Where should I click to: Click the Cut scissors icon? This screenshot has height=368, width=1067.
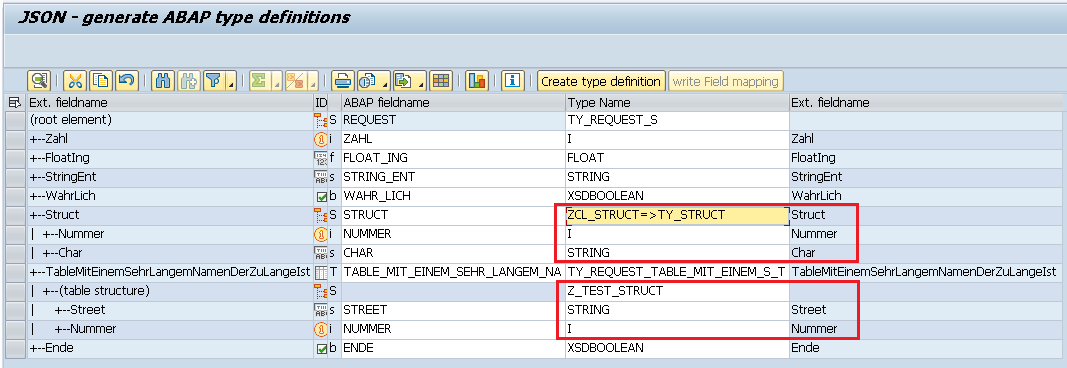tap(75, 81)
